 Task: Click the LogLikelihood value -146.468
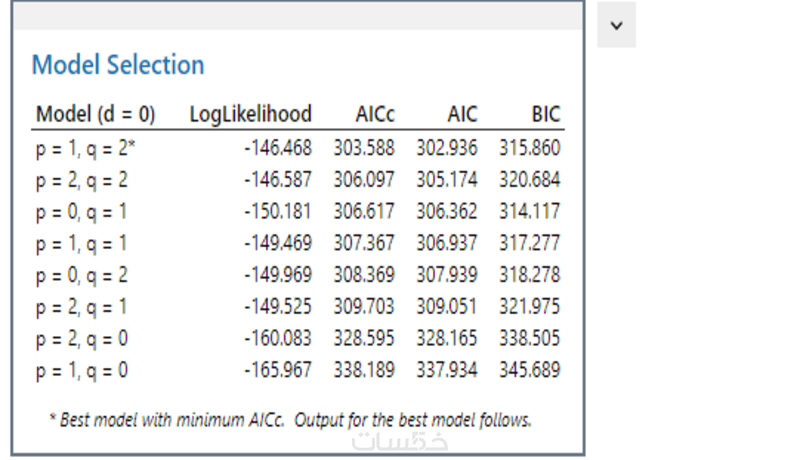278,148
